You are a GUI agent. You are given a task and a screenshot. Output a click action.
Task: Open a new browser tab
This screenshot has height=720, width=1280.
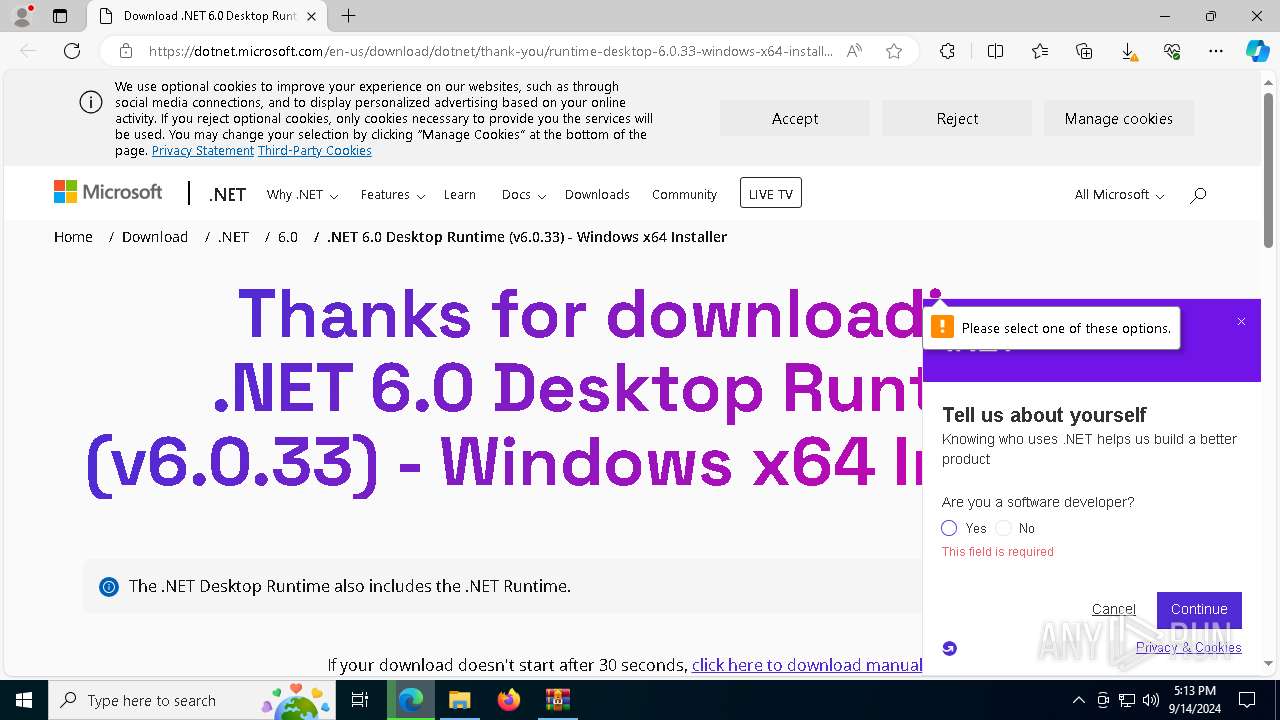pos(348,16)
